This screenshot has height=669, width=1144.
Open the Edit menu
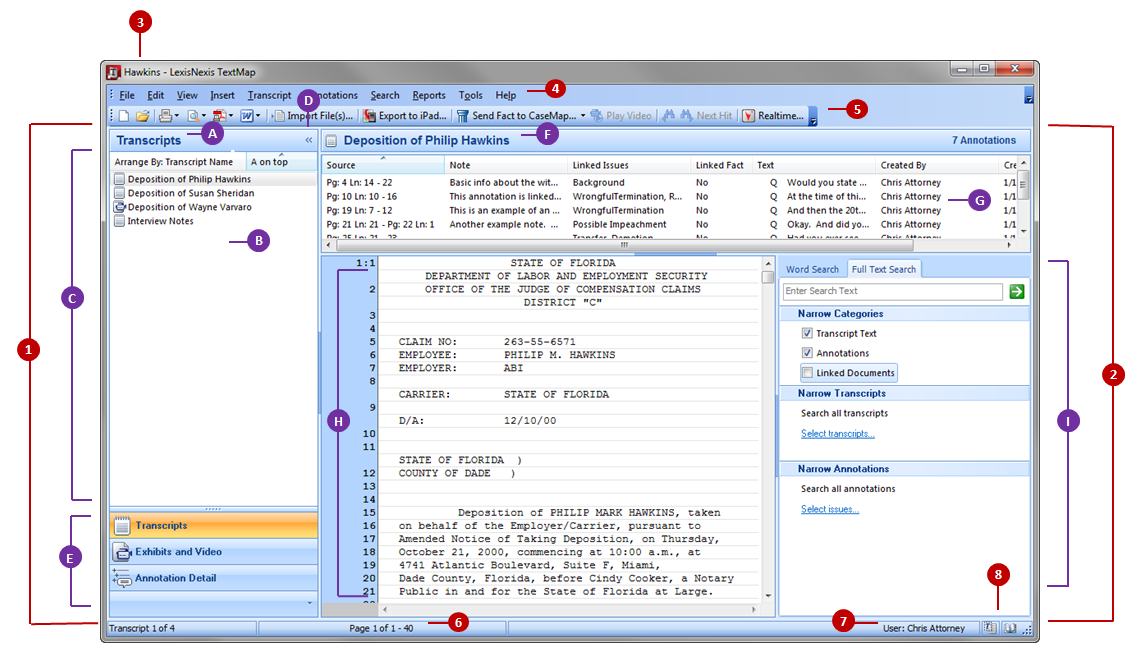tap(155, 96)
